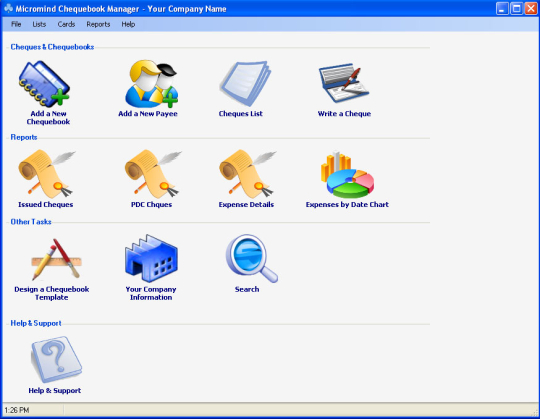540x419 pixels.
Task: Close the Chequebook Manager window
Action: coord(531,8)
